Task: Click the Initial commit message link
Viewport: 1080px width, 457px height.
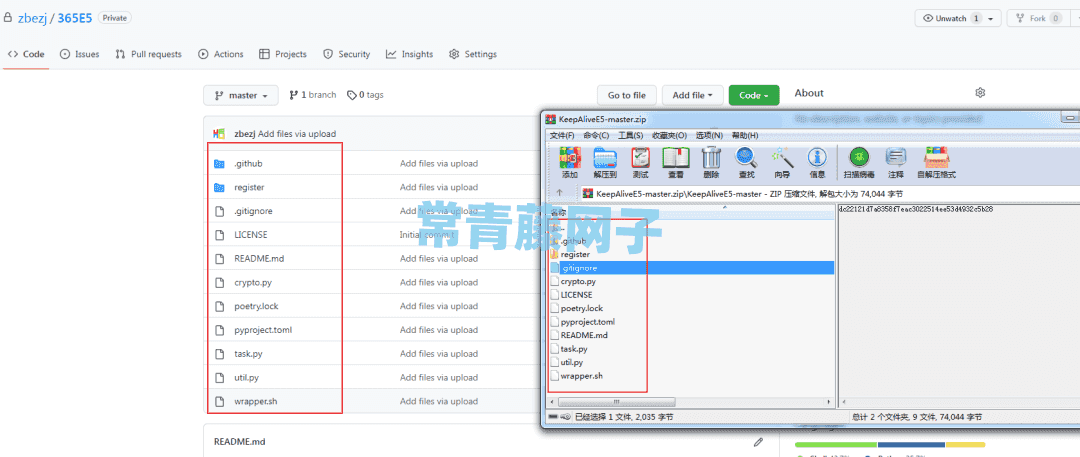Action: (x=427, y=235)
